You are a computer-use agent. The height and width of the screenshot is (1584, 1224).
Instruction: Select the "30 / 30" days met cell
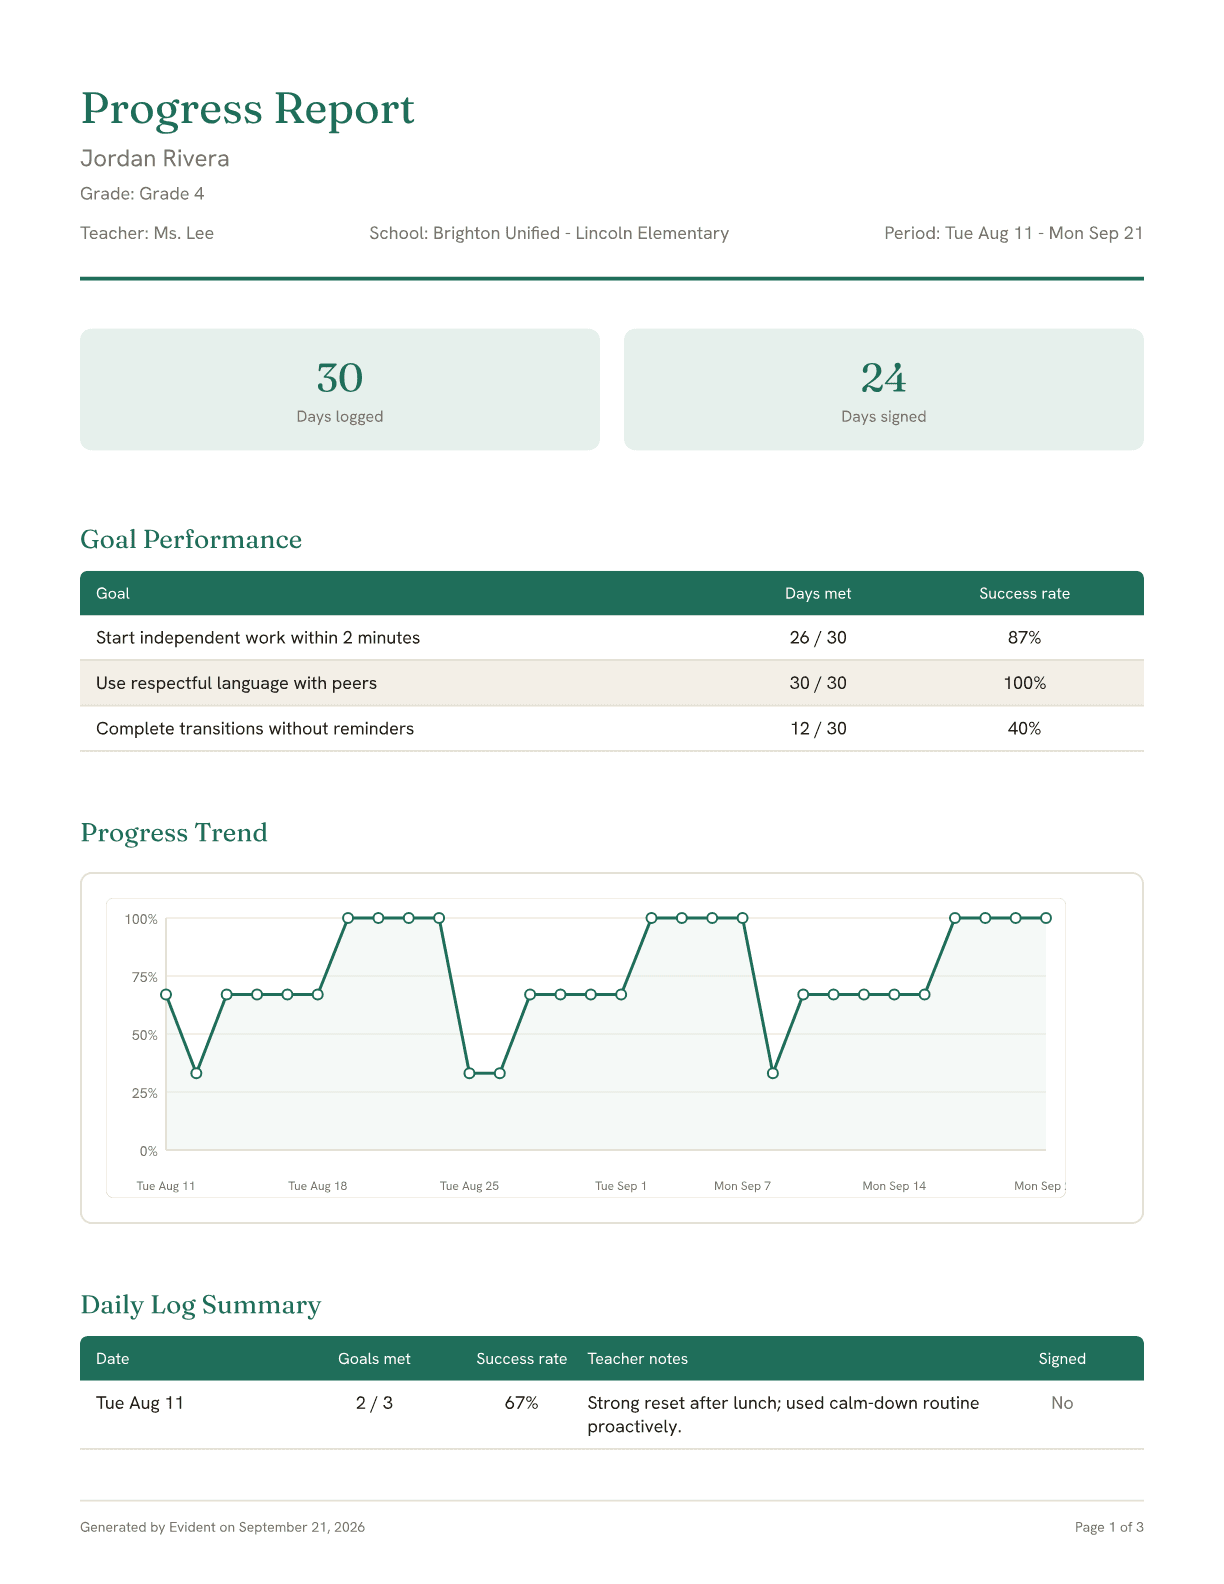(x=818, y=683)
